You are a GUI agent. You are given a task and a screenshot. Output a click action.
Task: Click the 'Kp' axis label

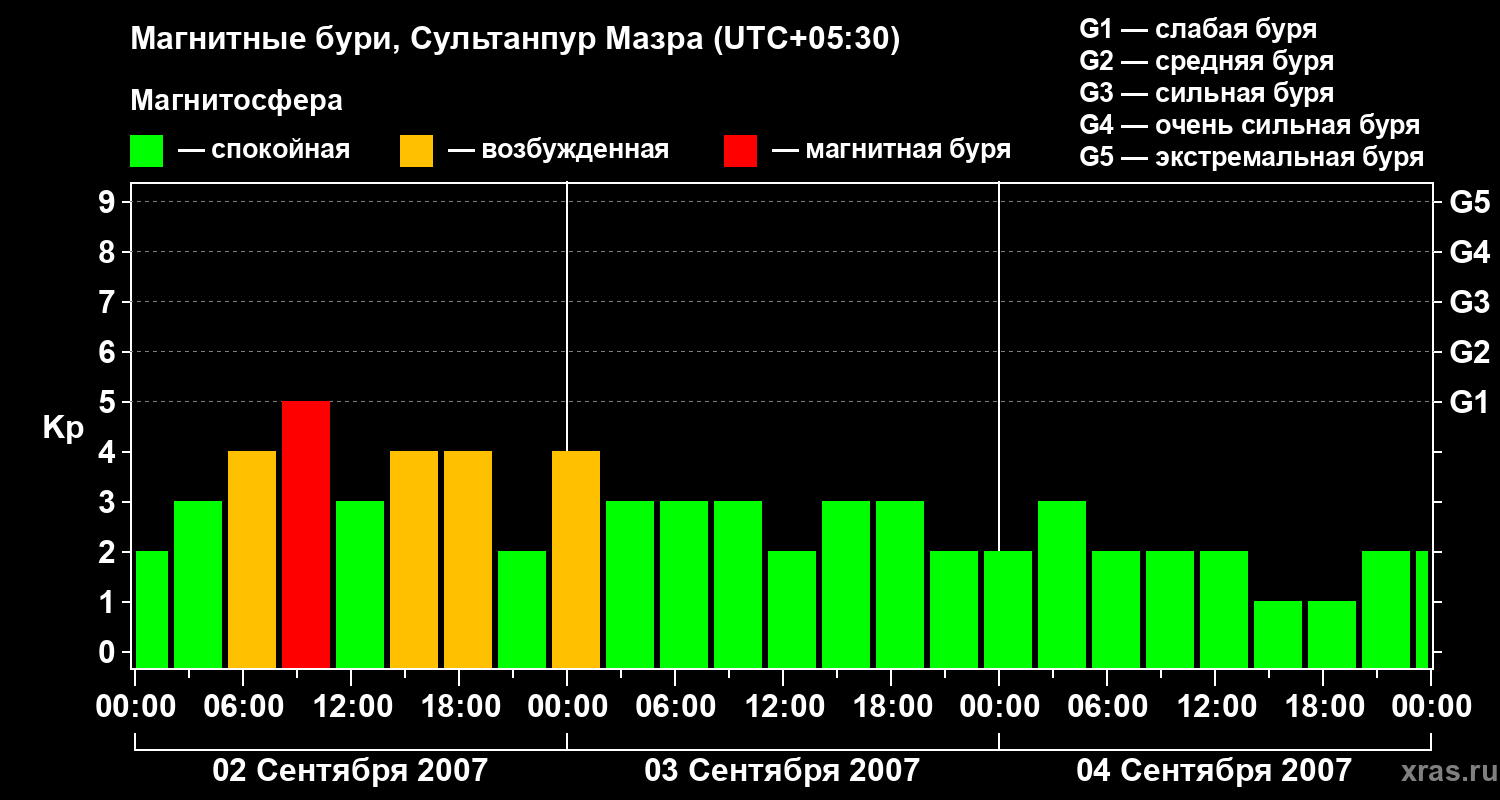[63, 428]
